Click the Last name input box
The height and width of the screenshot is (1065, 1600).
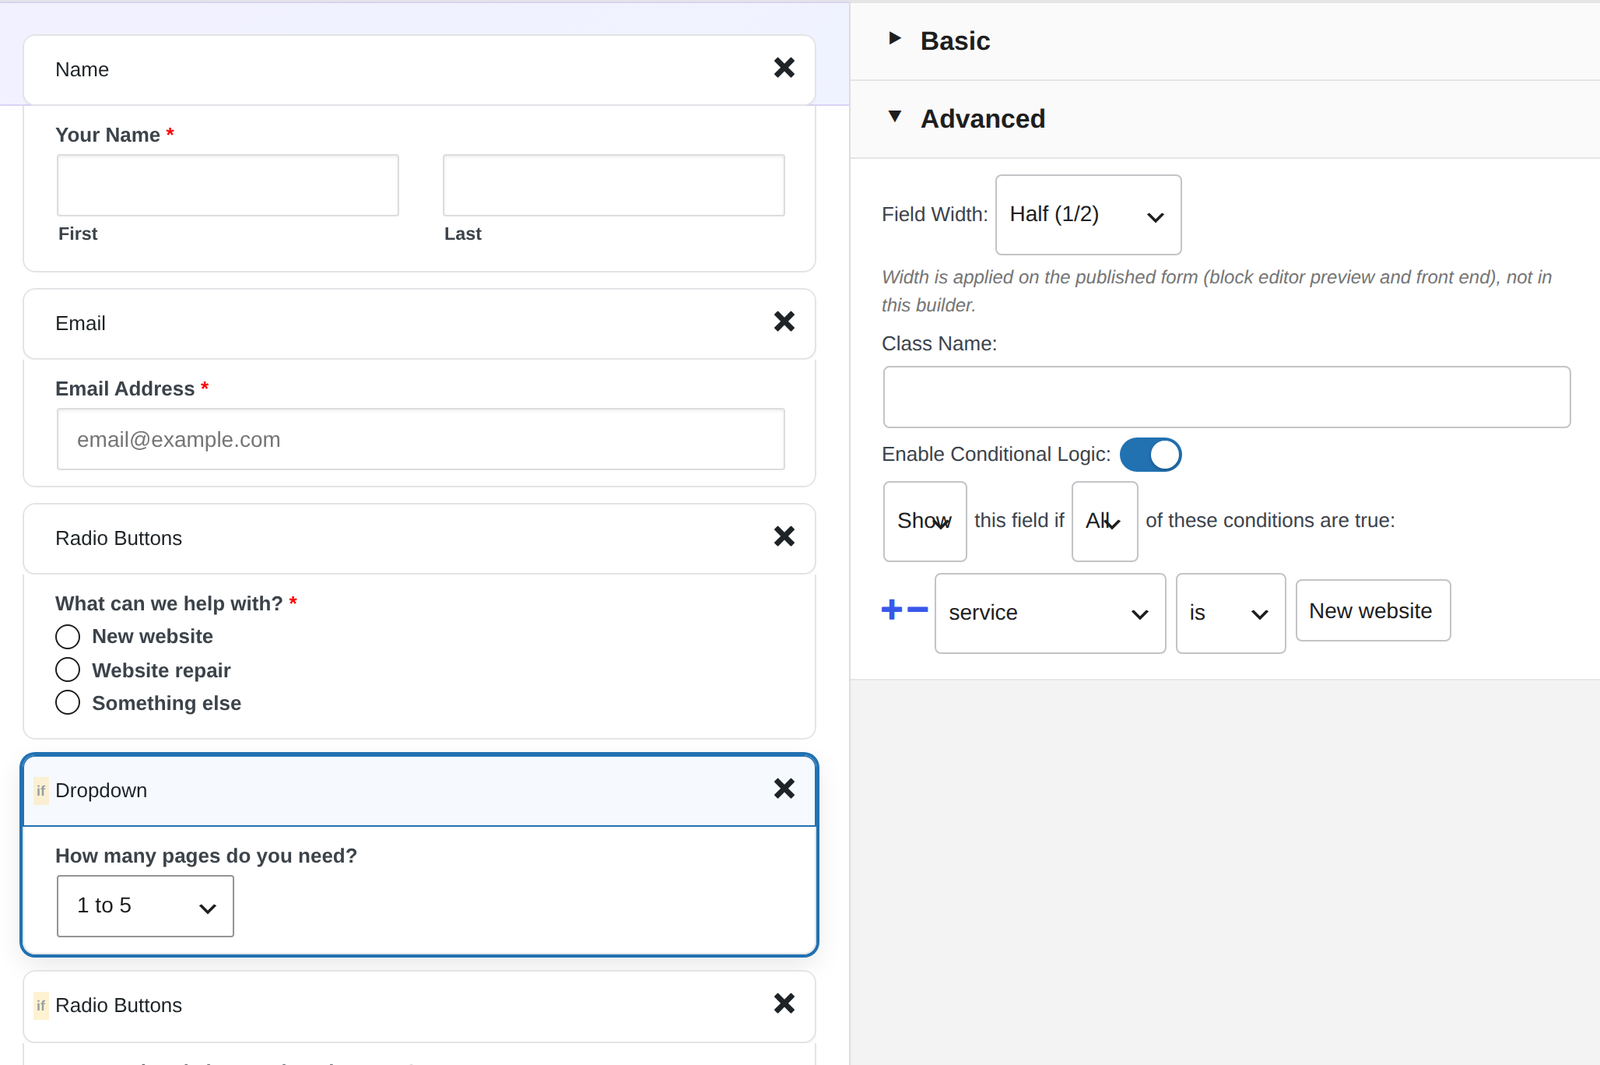click(614, 185)
